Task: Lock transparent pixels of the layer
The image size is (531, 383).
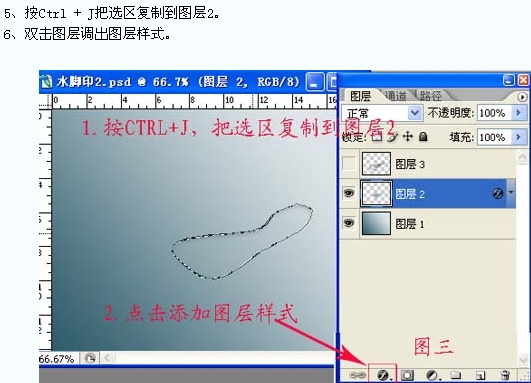Action: pyautogui.click(x=377, y=136)
